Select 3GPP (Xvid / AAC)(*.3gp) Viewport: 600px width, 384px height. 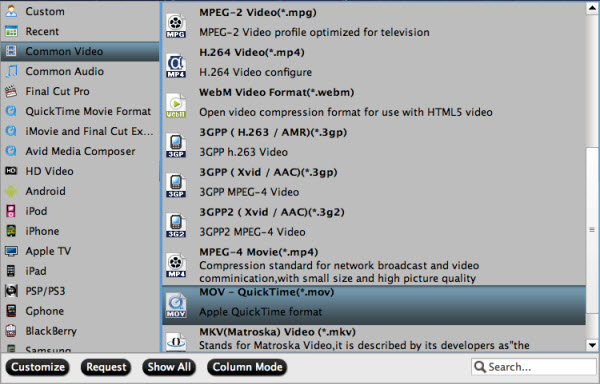373,182
